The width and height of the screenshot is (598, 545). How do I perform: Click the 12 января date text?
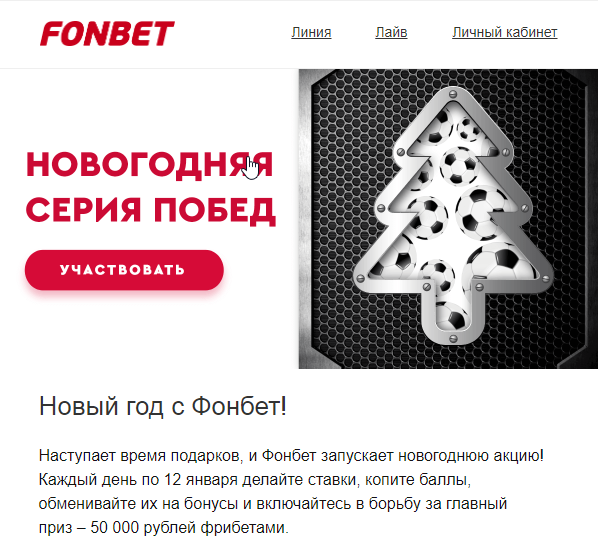click(x=201, y=480)
